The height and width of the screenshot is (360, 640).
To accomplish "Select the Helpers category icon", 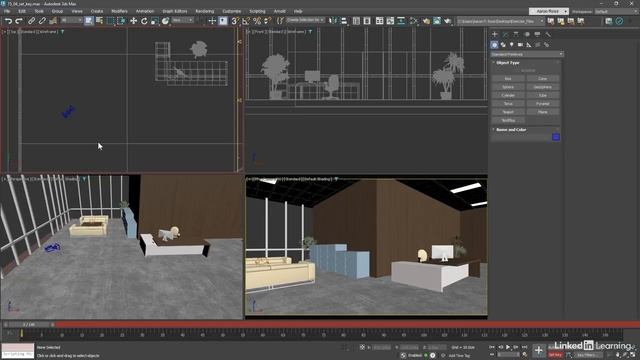I will (x=529, y=44).
